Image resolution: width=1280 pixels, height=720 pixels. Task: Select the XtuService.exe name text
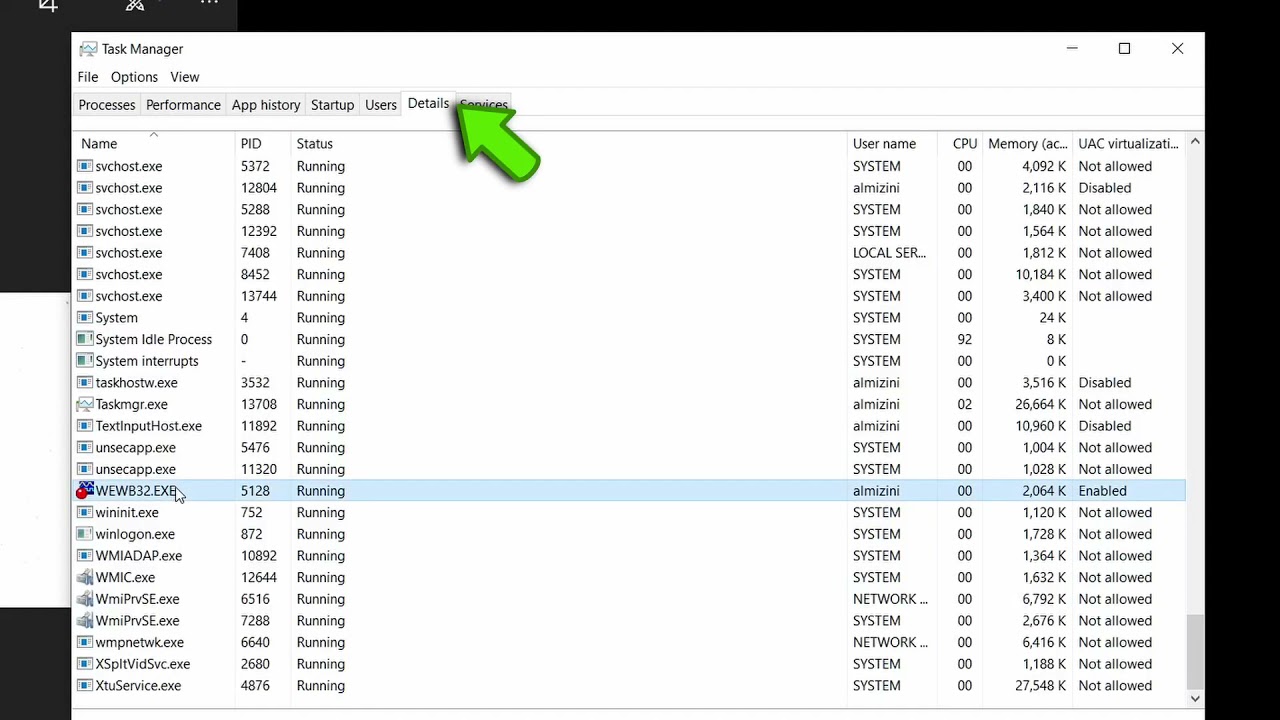pyautogui.click(x=138, y=686)
